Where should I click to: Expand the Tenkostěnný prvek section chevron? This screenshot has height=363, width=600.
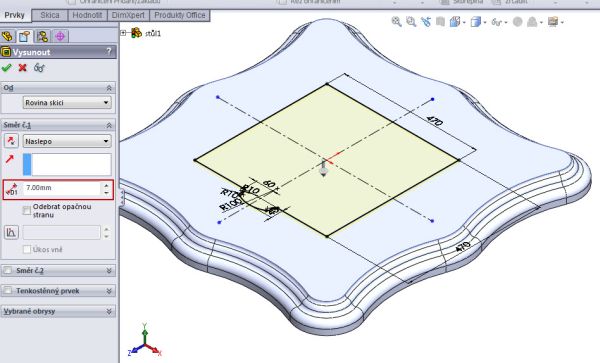click(x=109, y=291)
